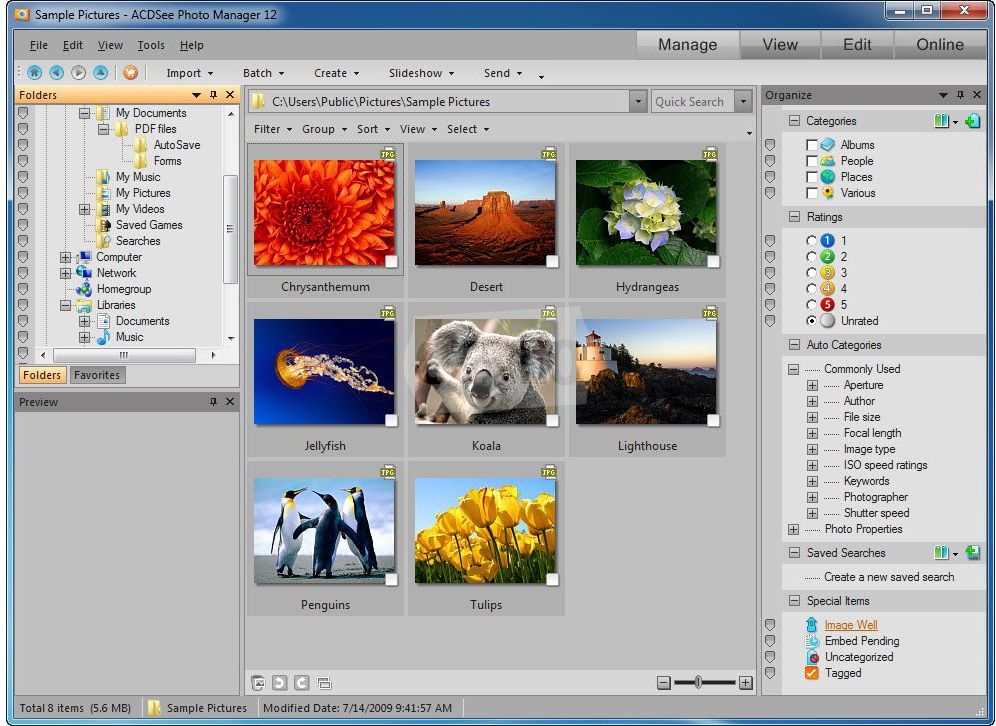Viewport: 996px width, 726px height.
Task: Open the Image Well link
Action: 850,625
